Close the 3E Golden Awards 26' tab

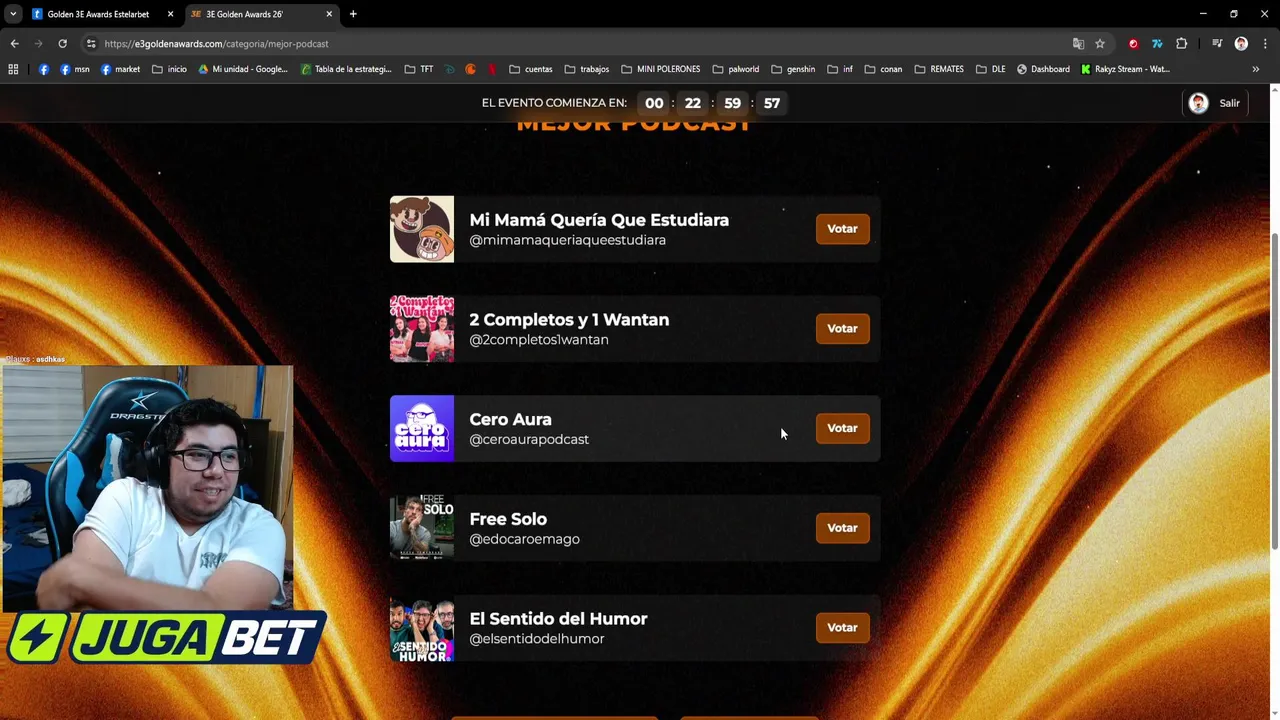click(329, 14)
